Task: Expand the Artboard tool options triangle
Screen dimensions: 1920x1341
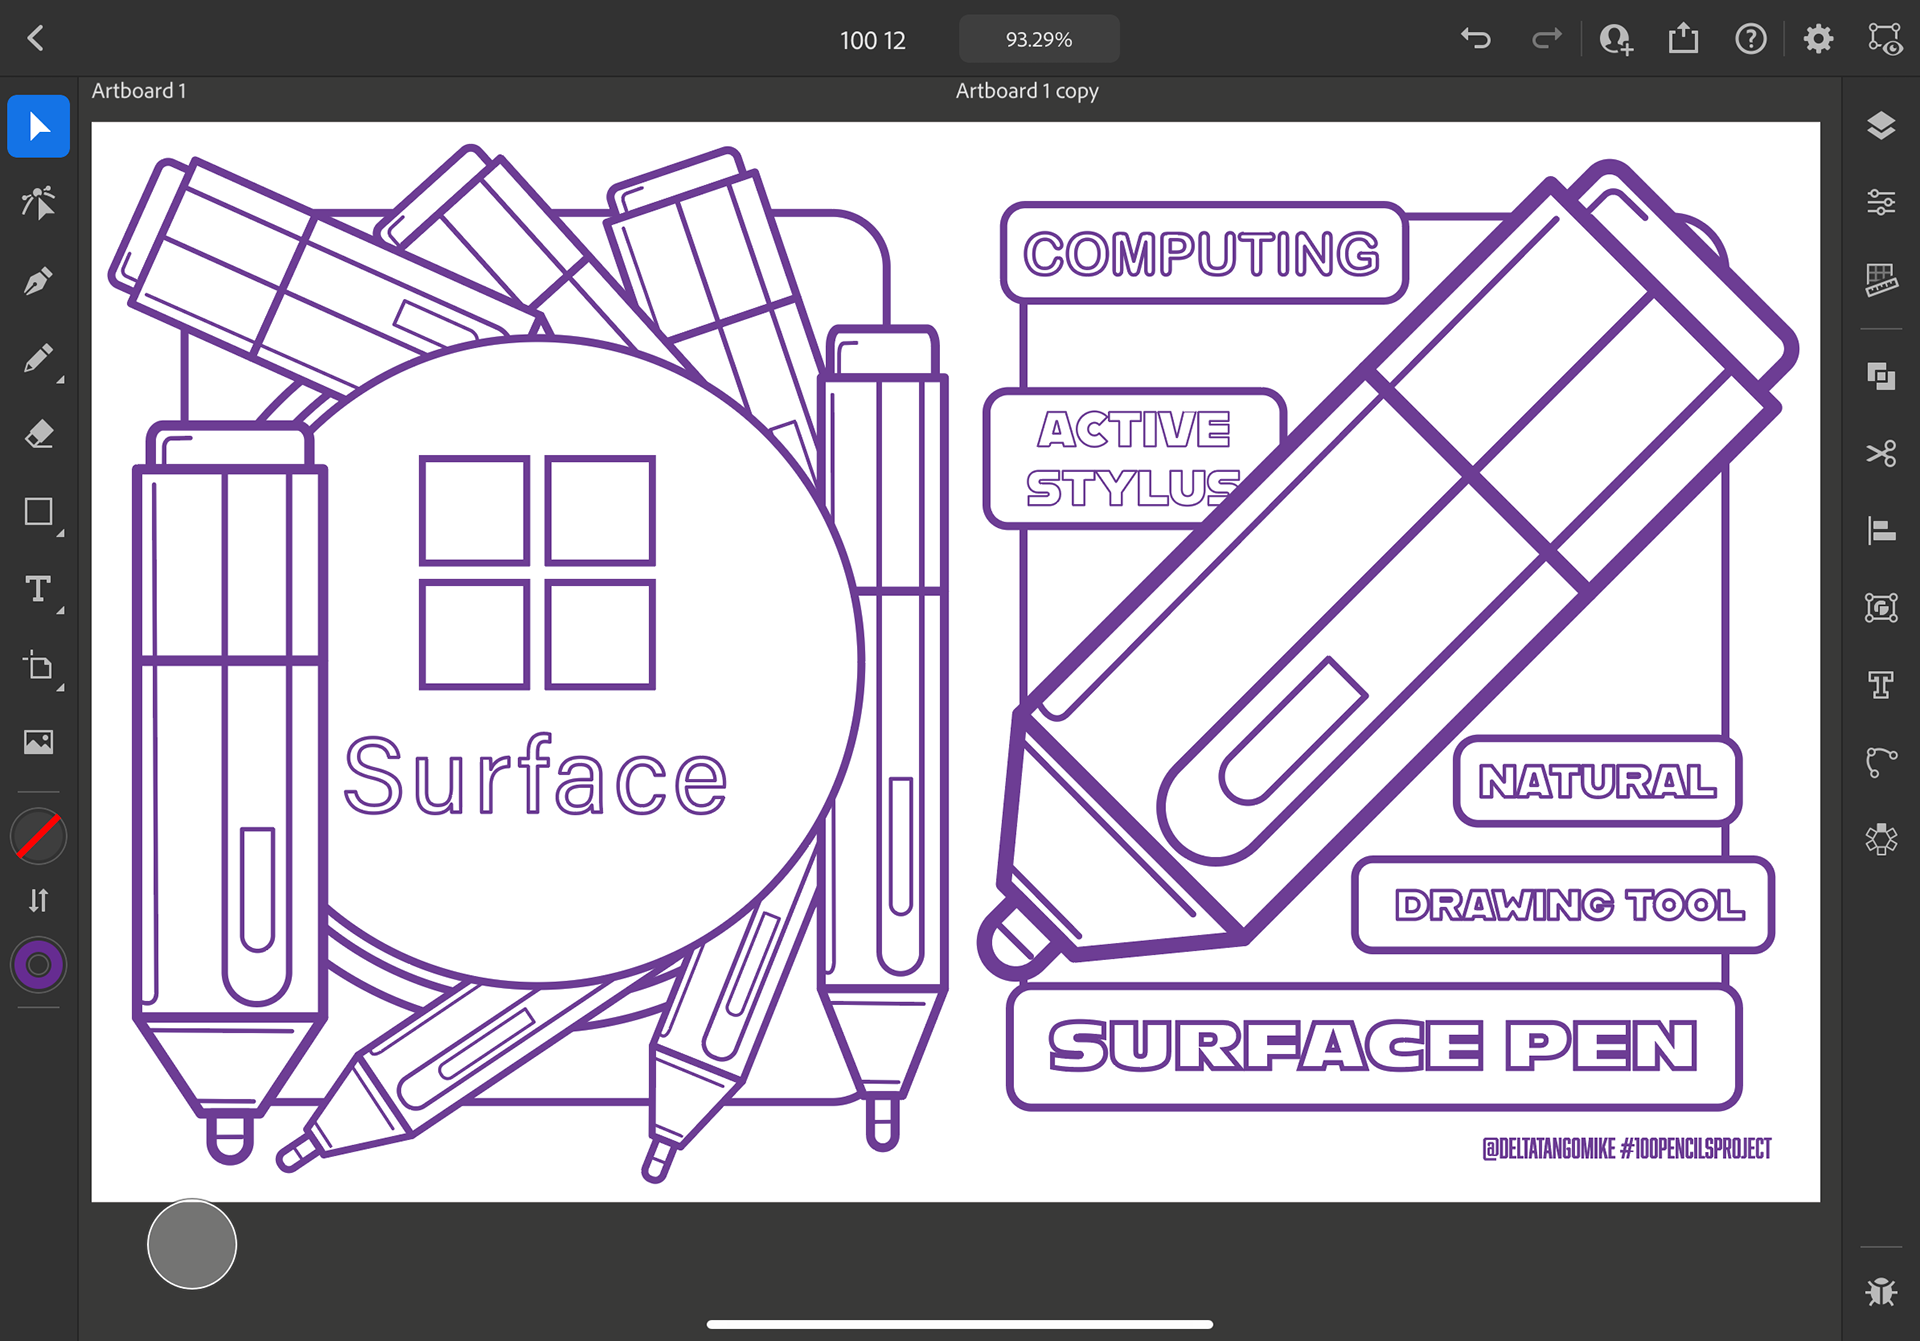Action: 60,688
